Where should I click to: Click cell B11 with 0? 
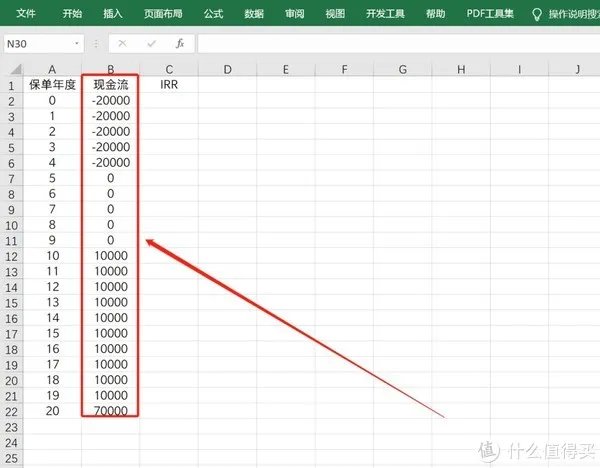(111, 240)
